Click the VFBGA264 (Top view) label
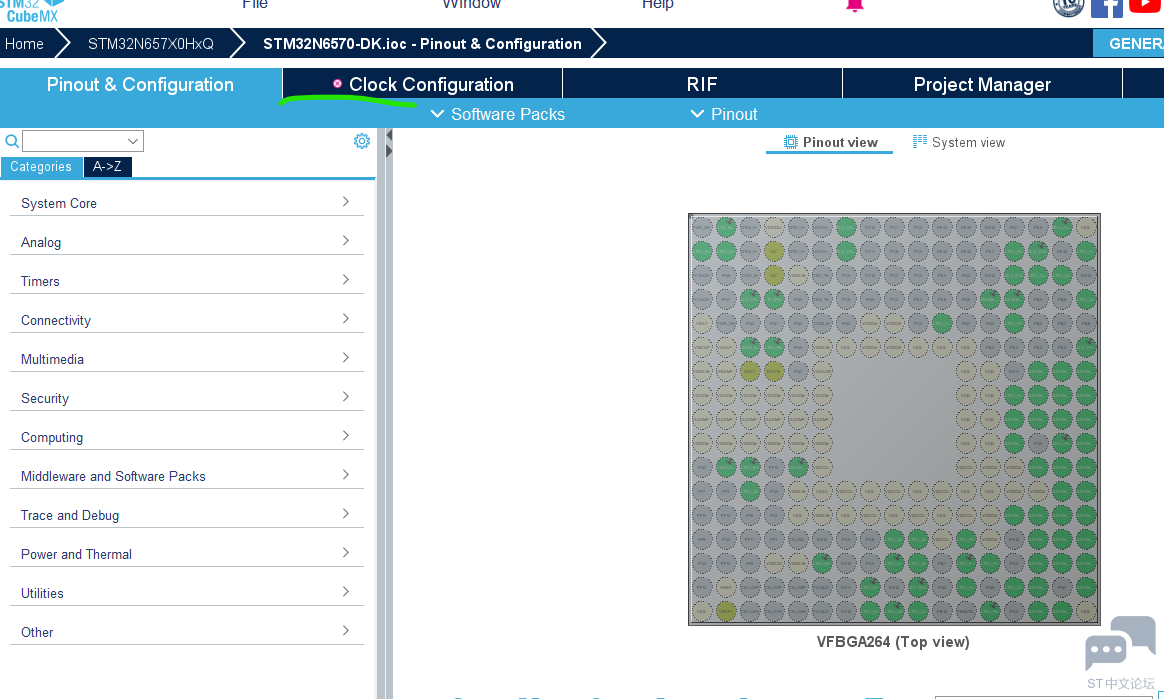1164x699 pixels. point(893,642)
